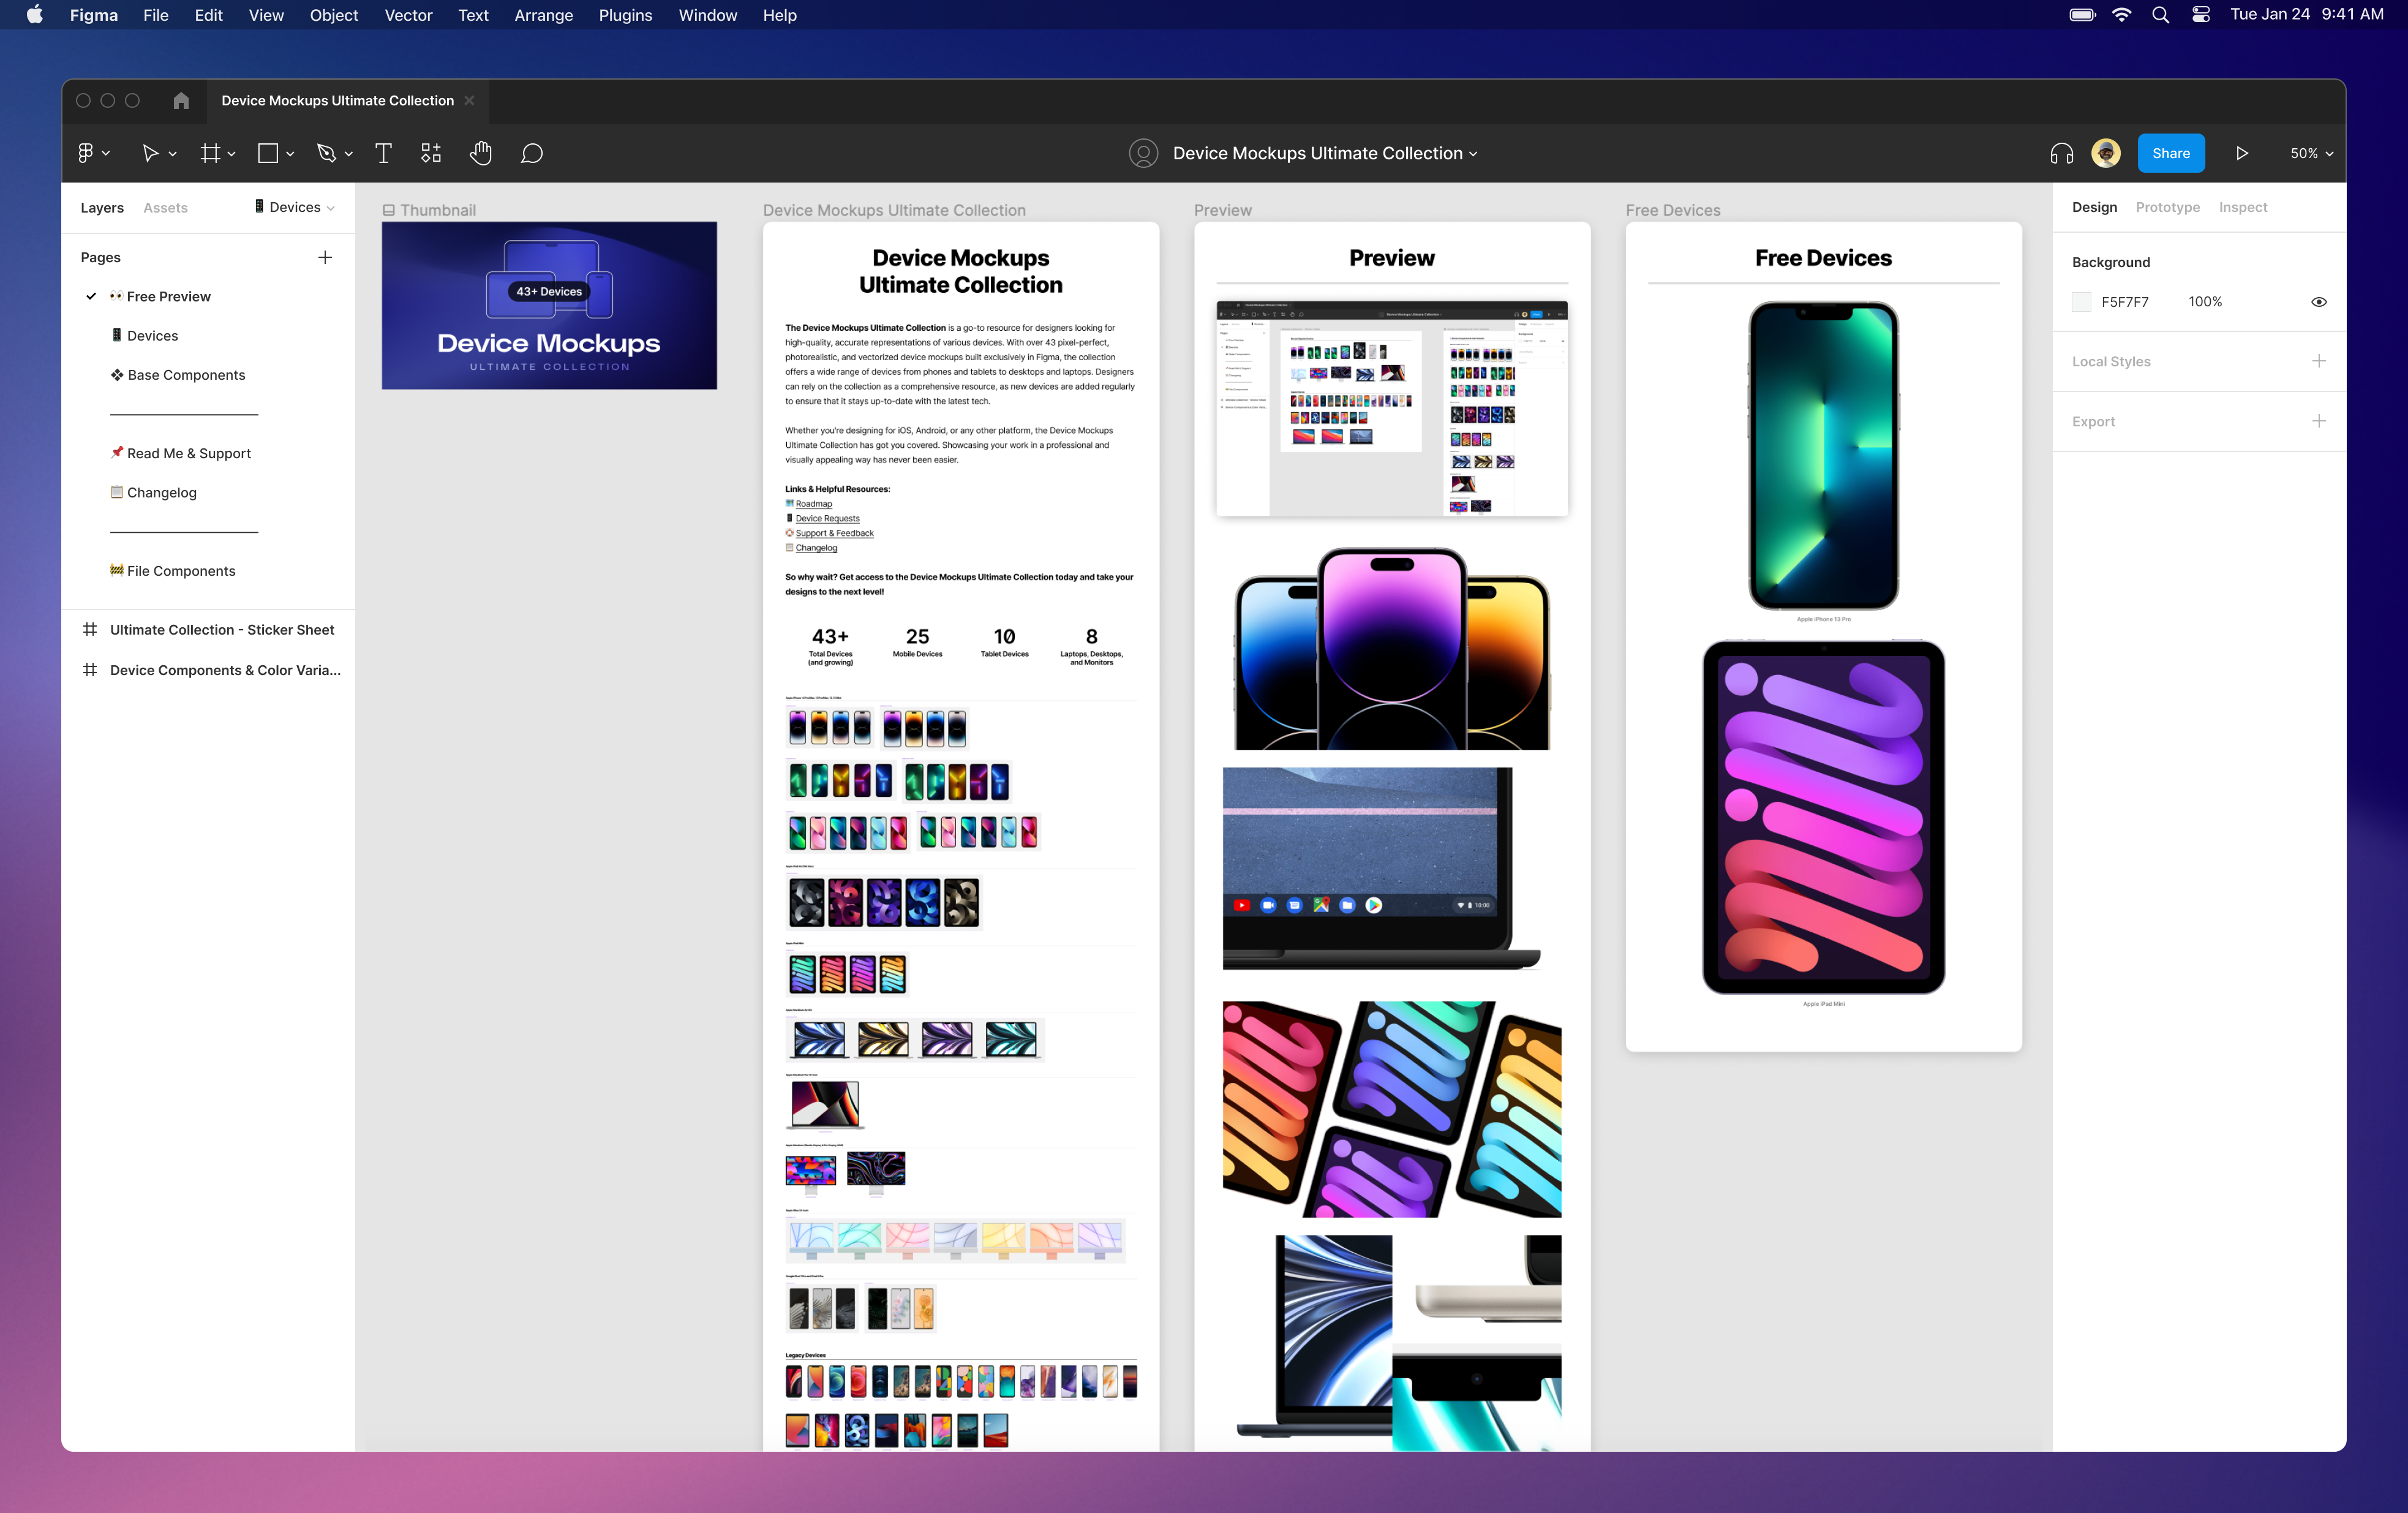The image size is (2408, 1513).
Task: Open the Figma main menu icon
Action: pos(86,153)
